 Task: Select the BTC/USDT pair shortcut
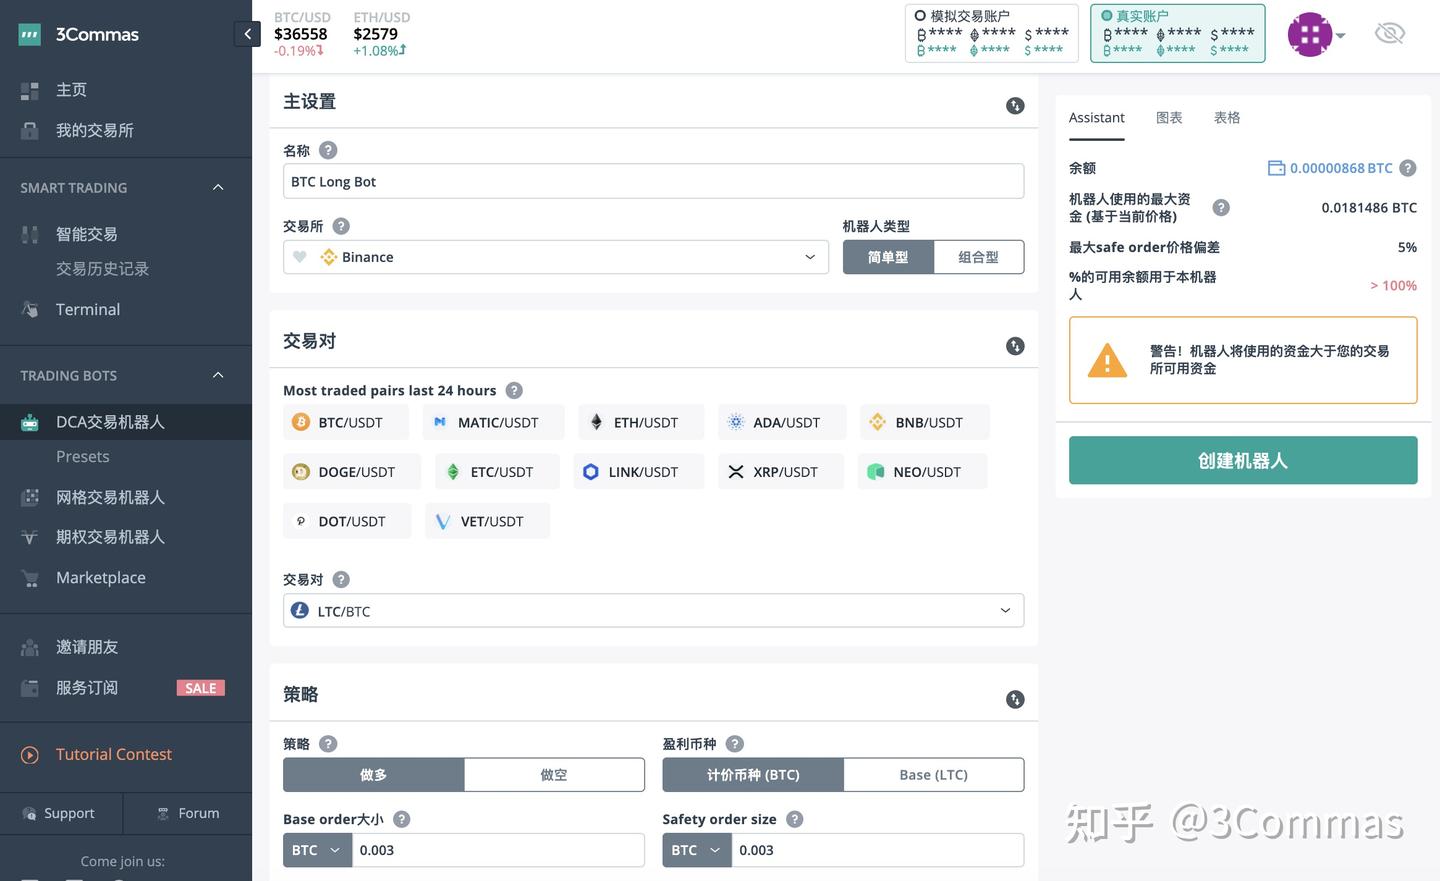click(346, 421)
